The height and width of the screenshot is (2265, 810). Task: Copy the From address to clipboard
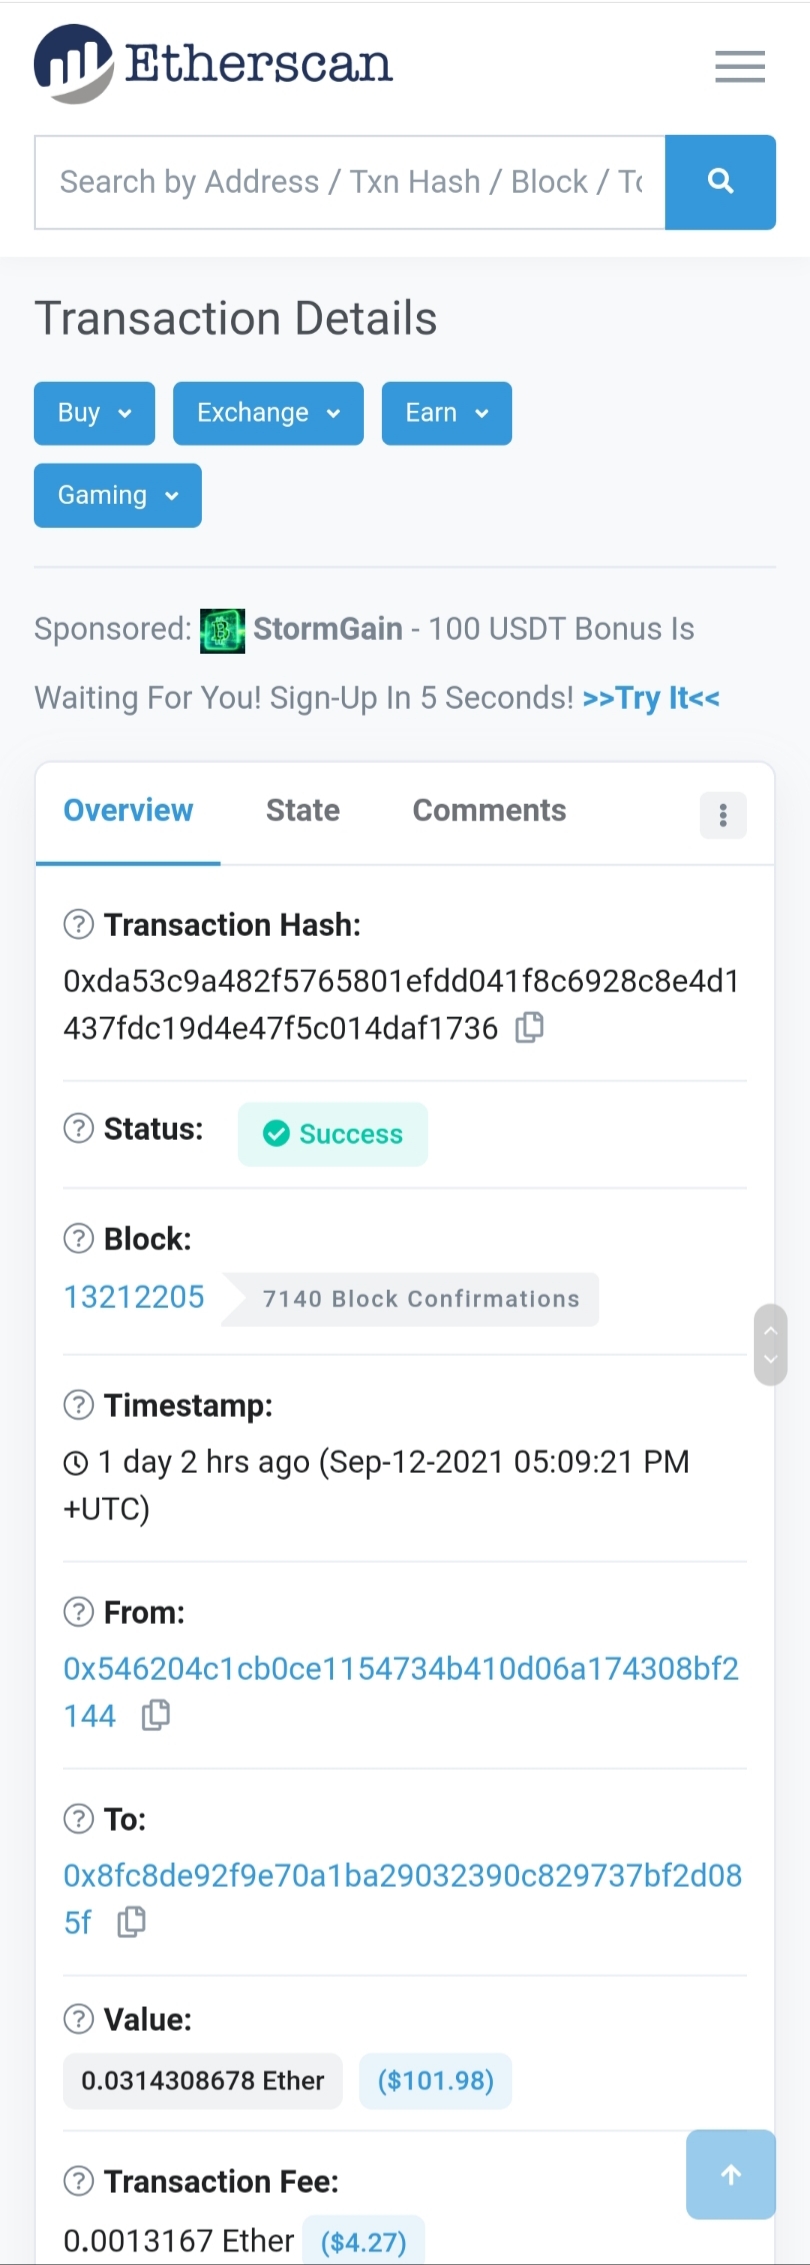coord(156,1715)
